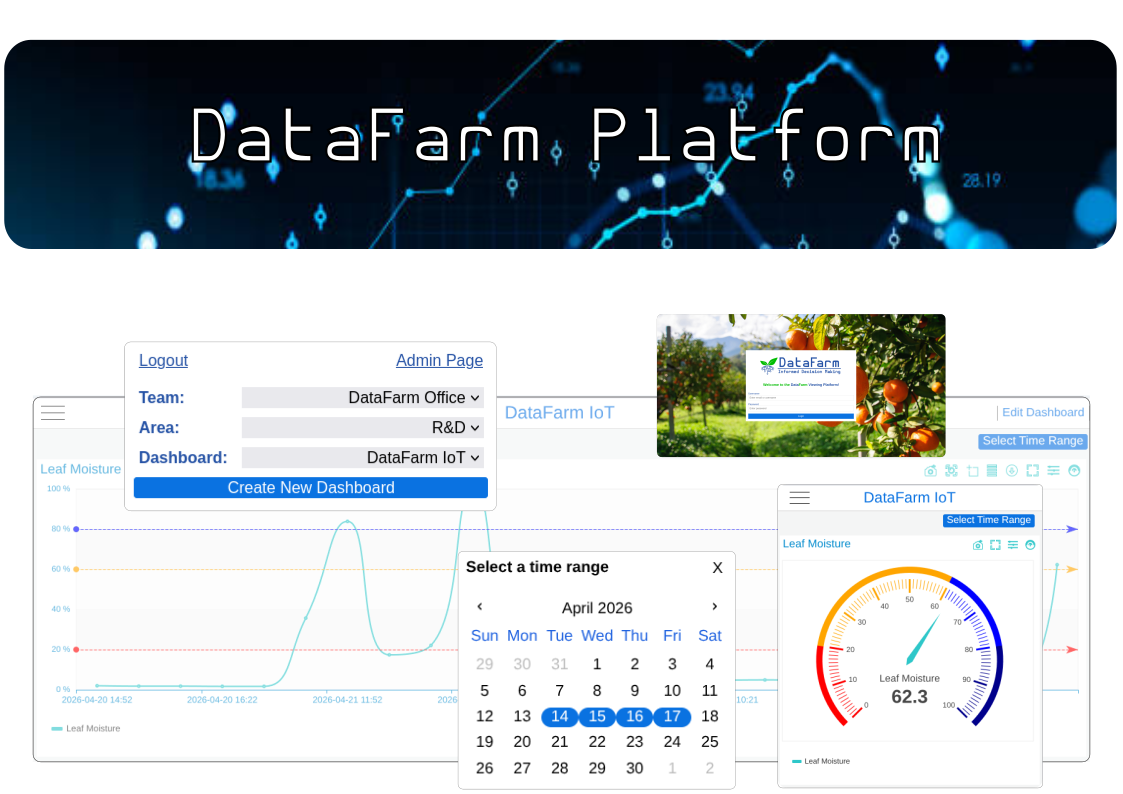Open the Team dropdown showing DataFarm Office
This screenshot has height=794, width=1123.
pos(362,397)
